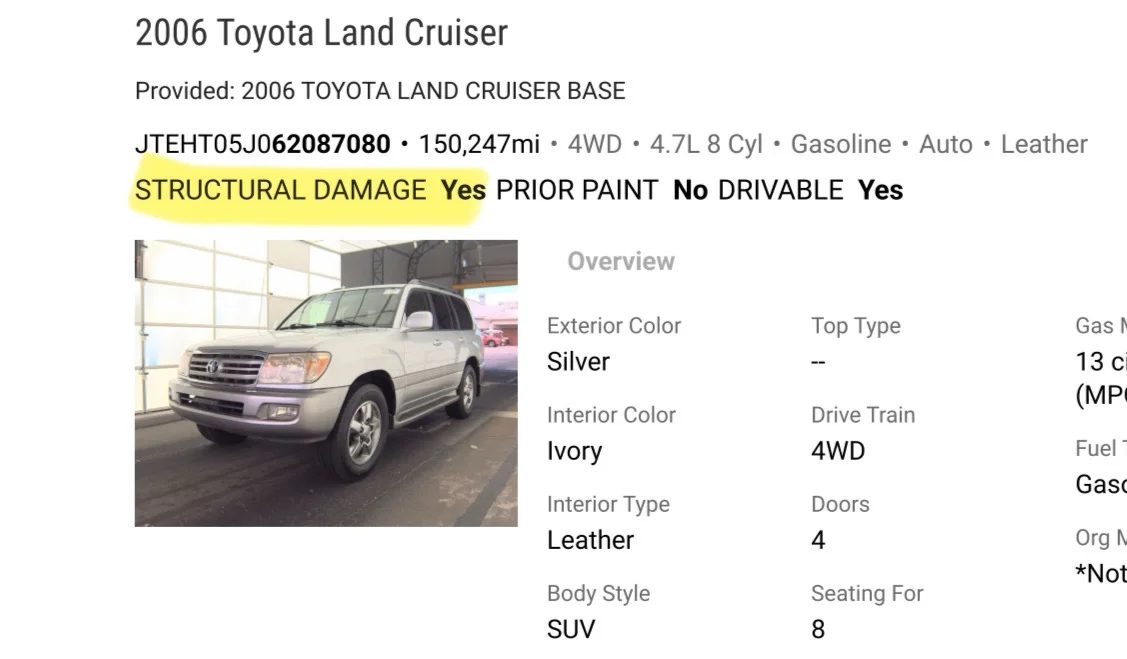The image size is (1127, 659).
Task: Click the 150,247mi mileage text
Action: pos(479,144)
